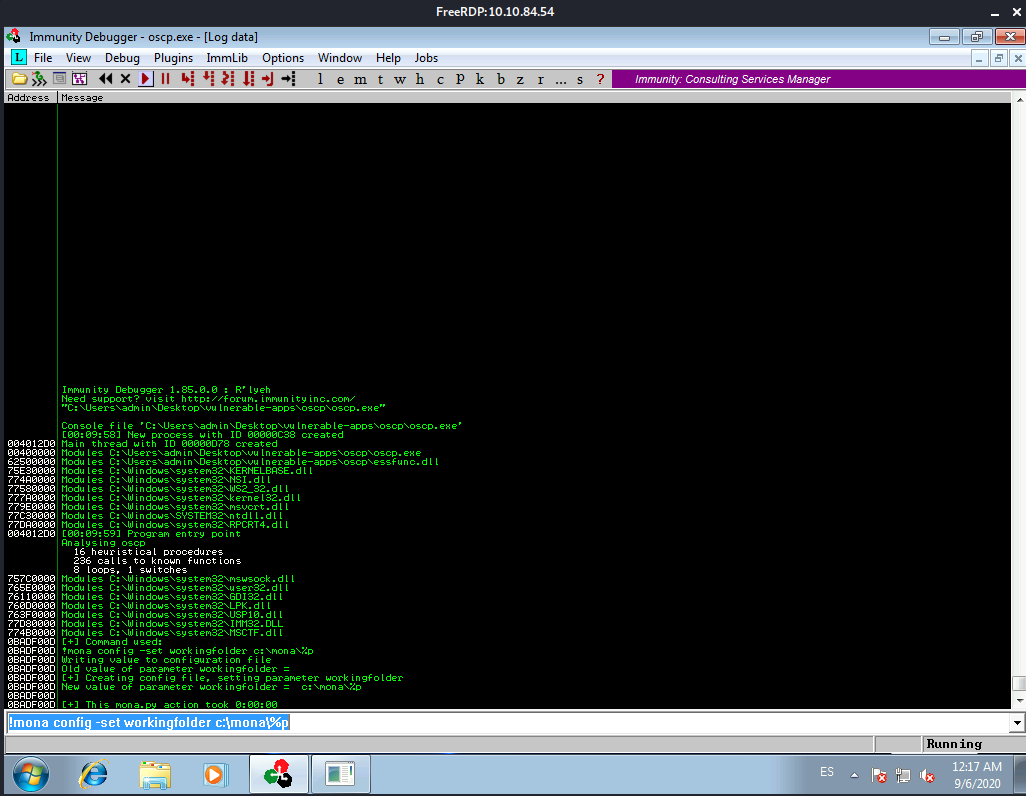The height and width of the screenshot is (796, 1026).
Task: Click the Attach to process icon
Action: (39, 79)
